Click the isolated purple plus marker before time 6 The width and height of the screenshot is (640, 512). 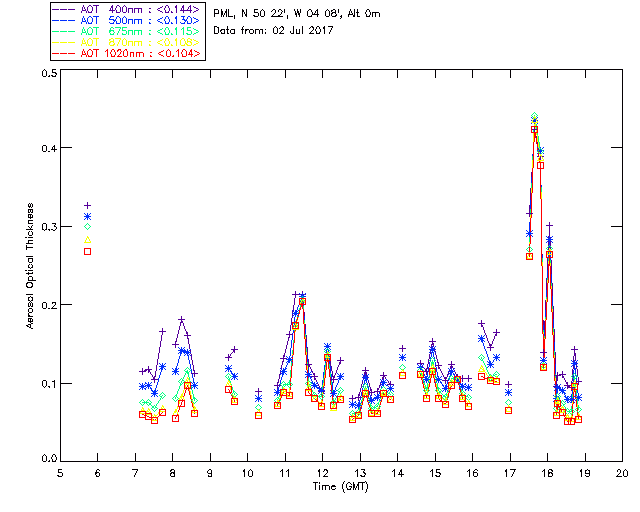coord(87,205)
